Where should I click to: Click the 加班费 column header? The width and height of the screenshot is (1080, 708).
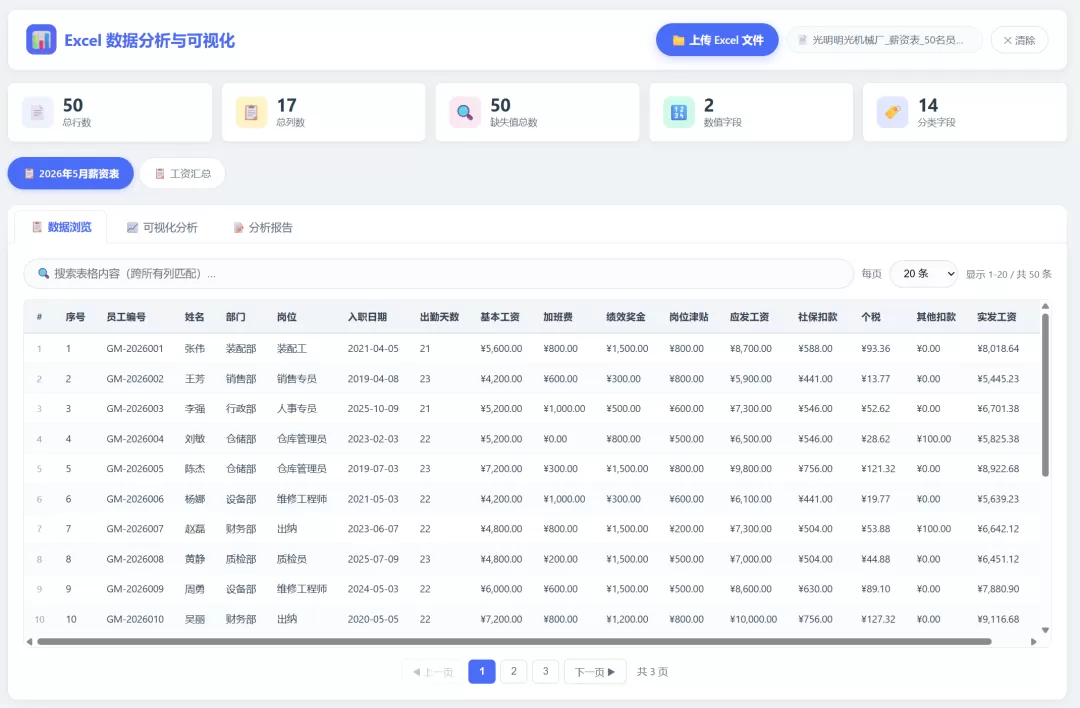(x=558, y=317)
